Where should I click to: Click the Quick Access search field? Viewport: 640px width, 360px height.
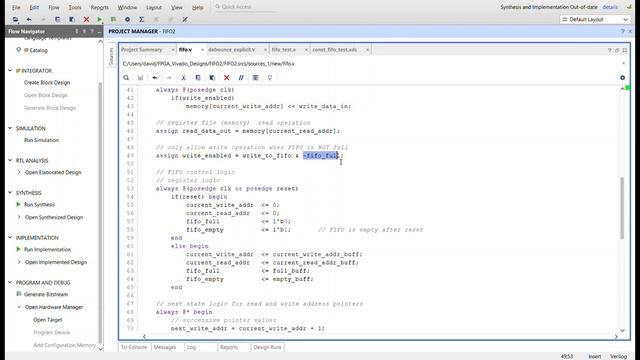(245, 7)
